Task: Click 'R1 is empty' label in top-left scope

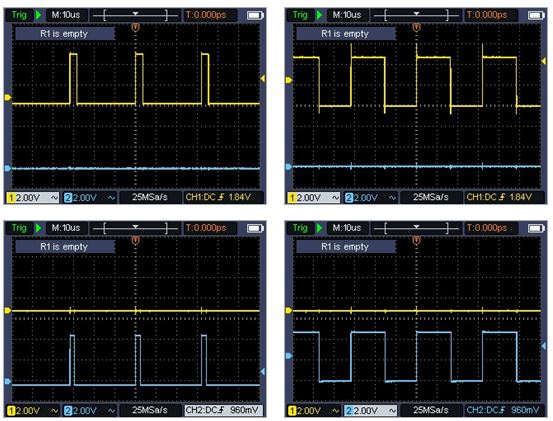Action: 65,34
